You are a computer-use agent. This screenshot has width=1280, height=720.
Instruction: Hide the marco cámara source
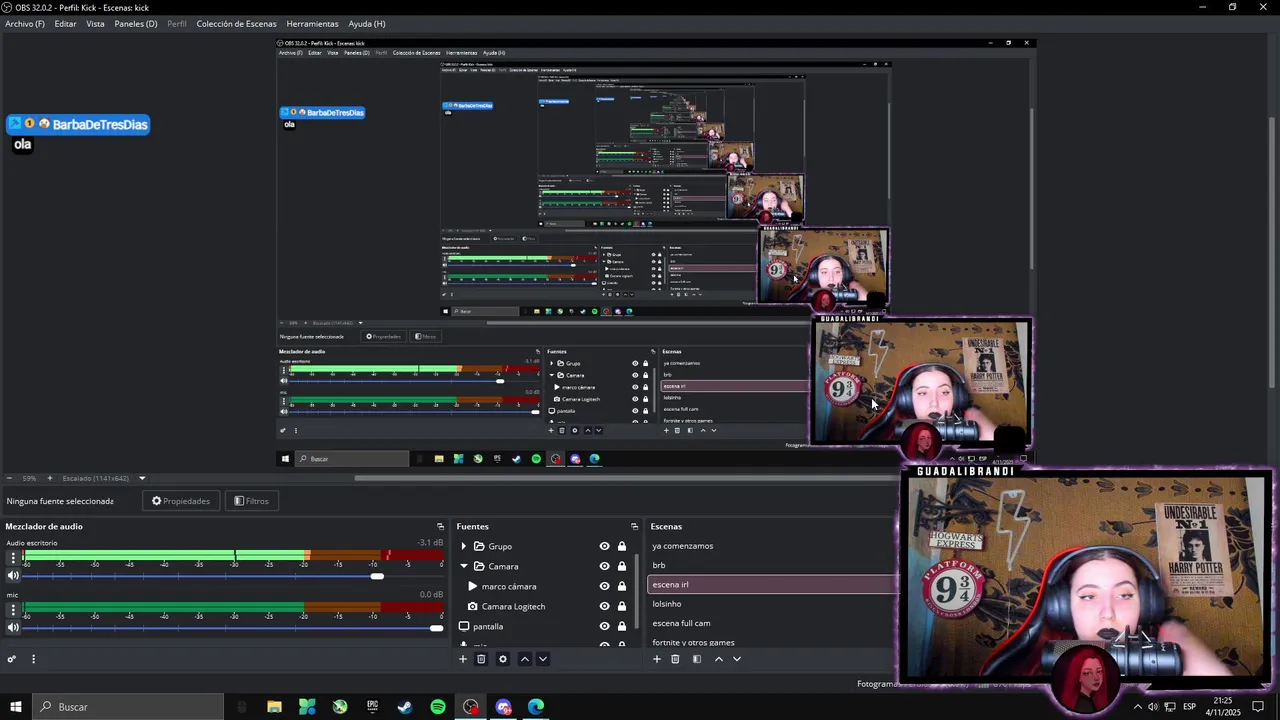click(x=604, y=586)
